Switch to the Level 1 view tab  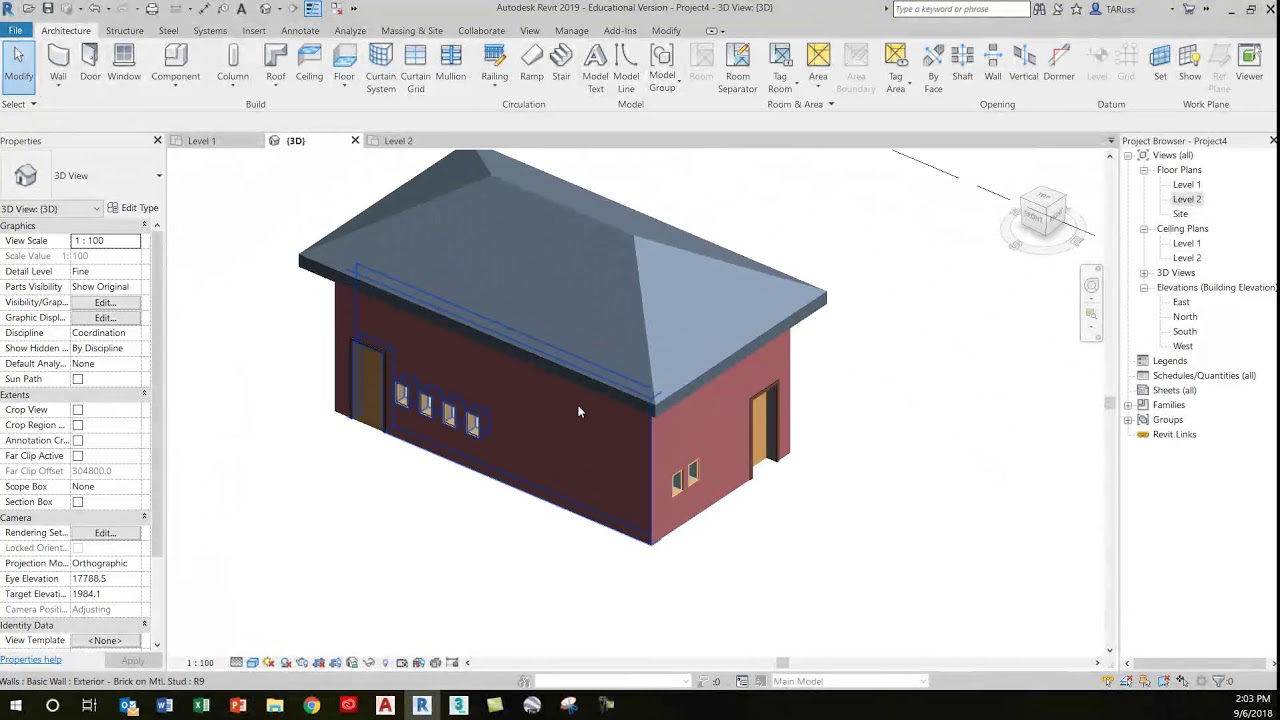(x=202, y=141)
